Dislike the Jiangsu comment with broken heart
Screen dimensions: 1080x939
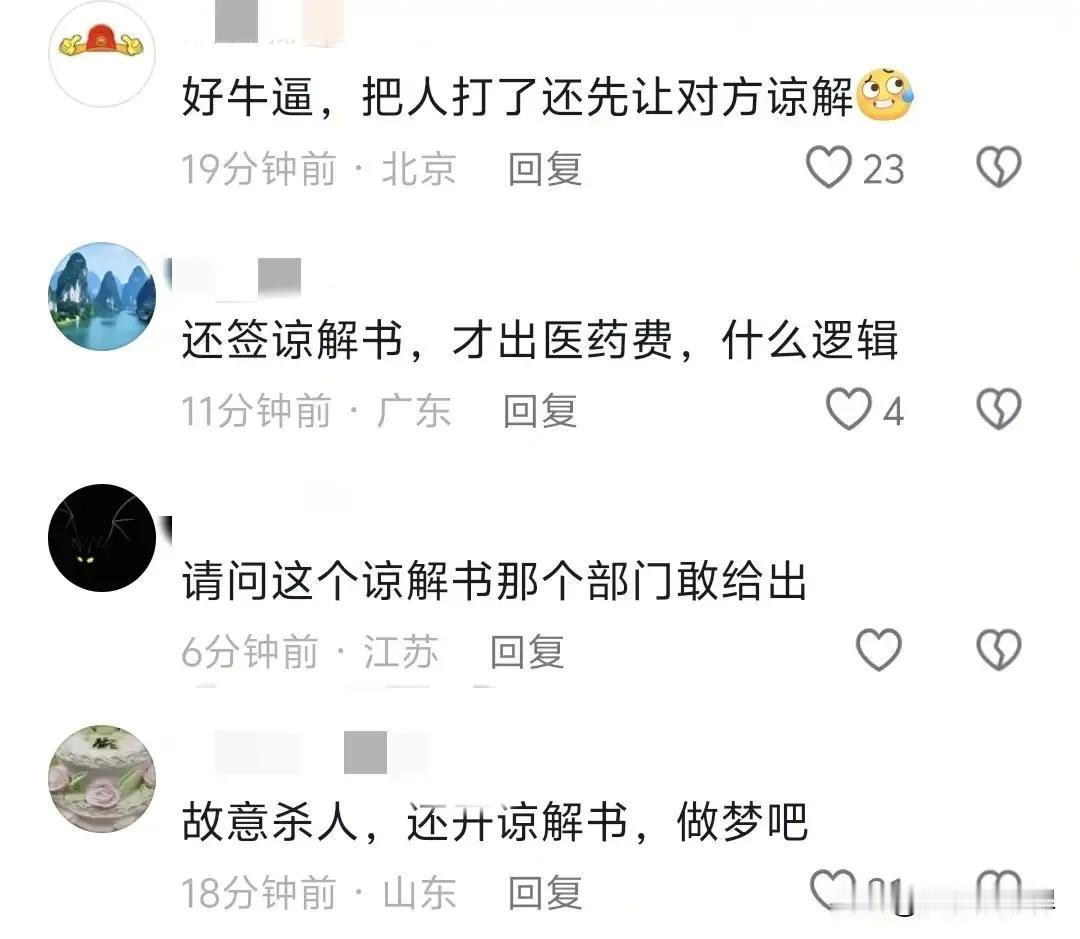[x=999, y=650]
